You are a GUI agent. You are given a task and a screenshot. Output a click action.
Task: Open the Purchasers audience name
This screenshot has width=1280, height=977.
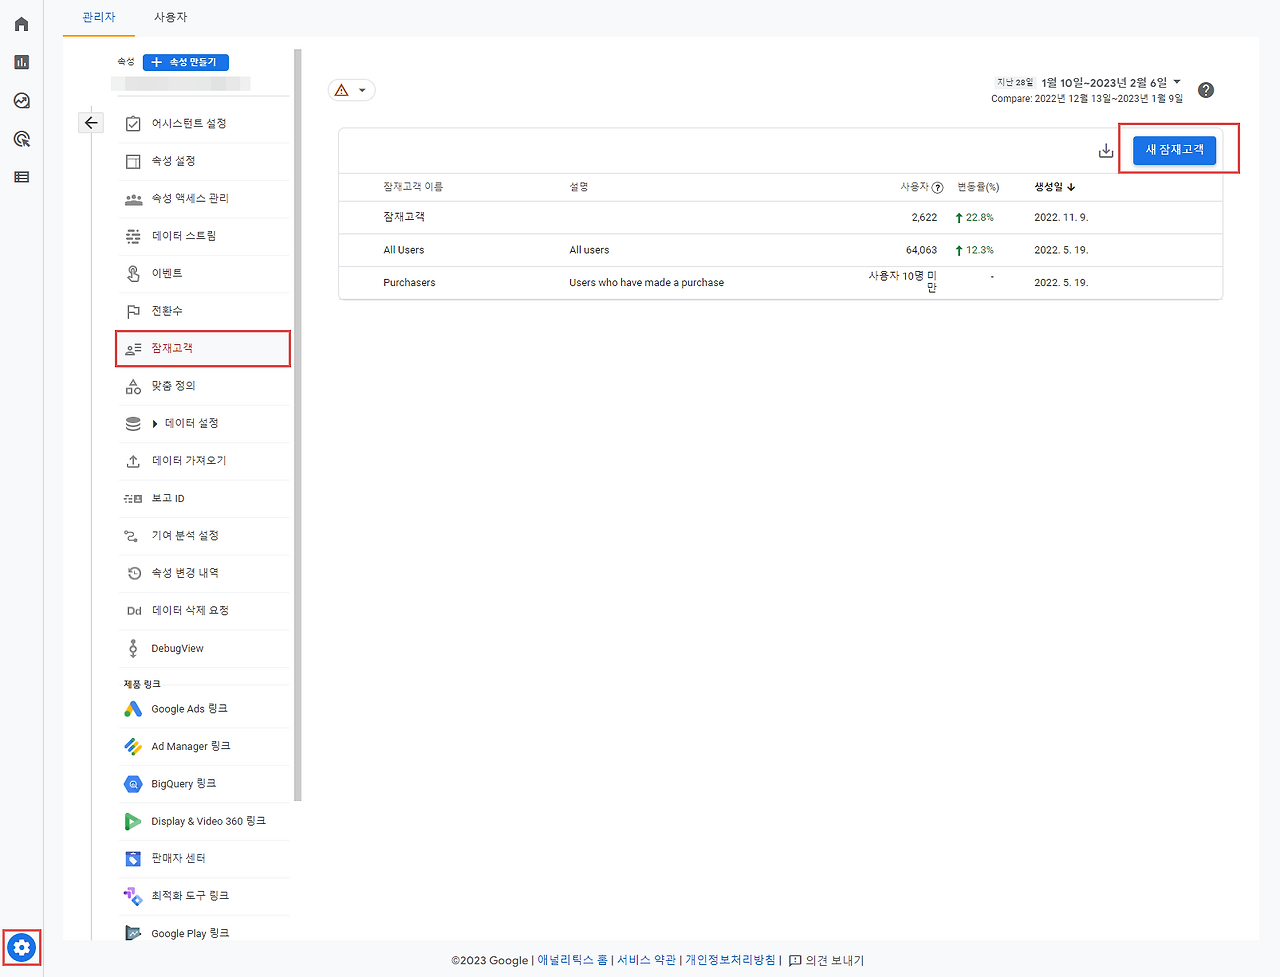(x=409, y=283)
